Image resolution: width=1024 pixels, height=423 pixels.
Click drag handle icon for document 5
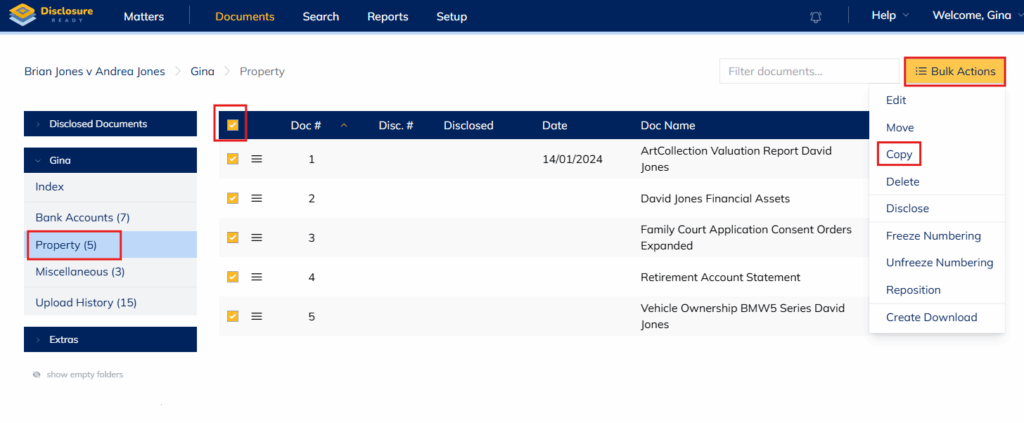(x=257, y=316)
